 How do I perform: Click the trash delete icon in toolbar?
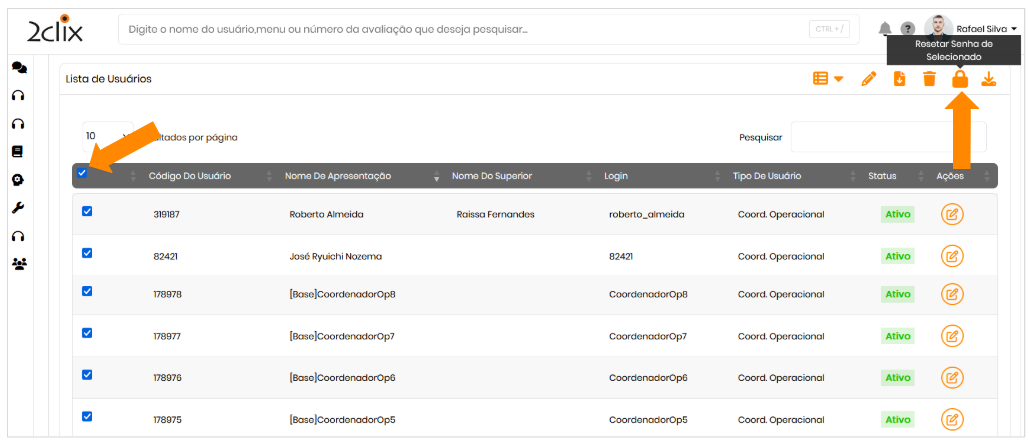929,79
